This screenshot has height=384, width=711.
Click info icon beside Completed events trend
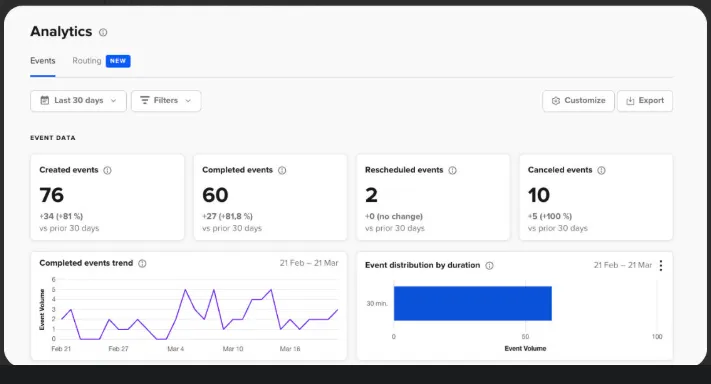click(x=142, y=263)
